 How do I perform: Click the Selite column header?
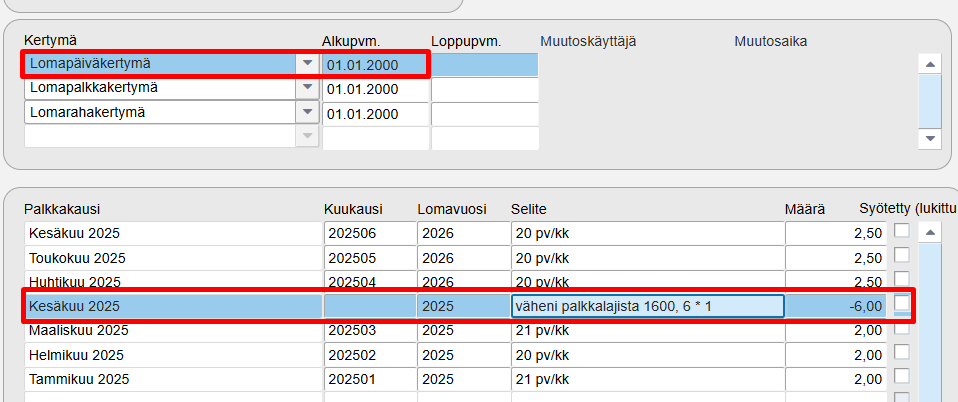pos(528,210)
